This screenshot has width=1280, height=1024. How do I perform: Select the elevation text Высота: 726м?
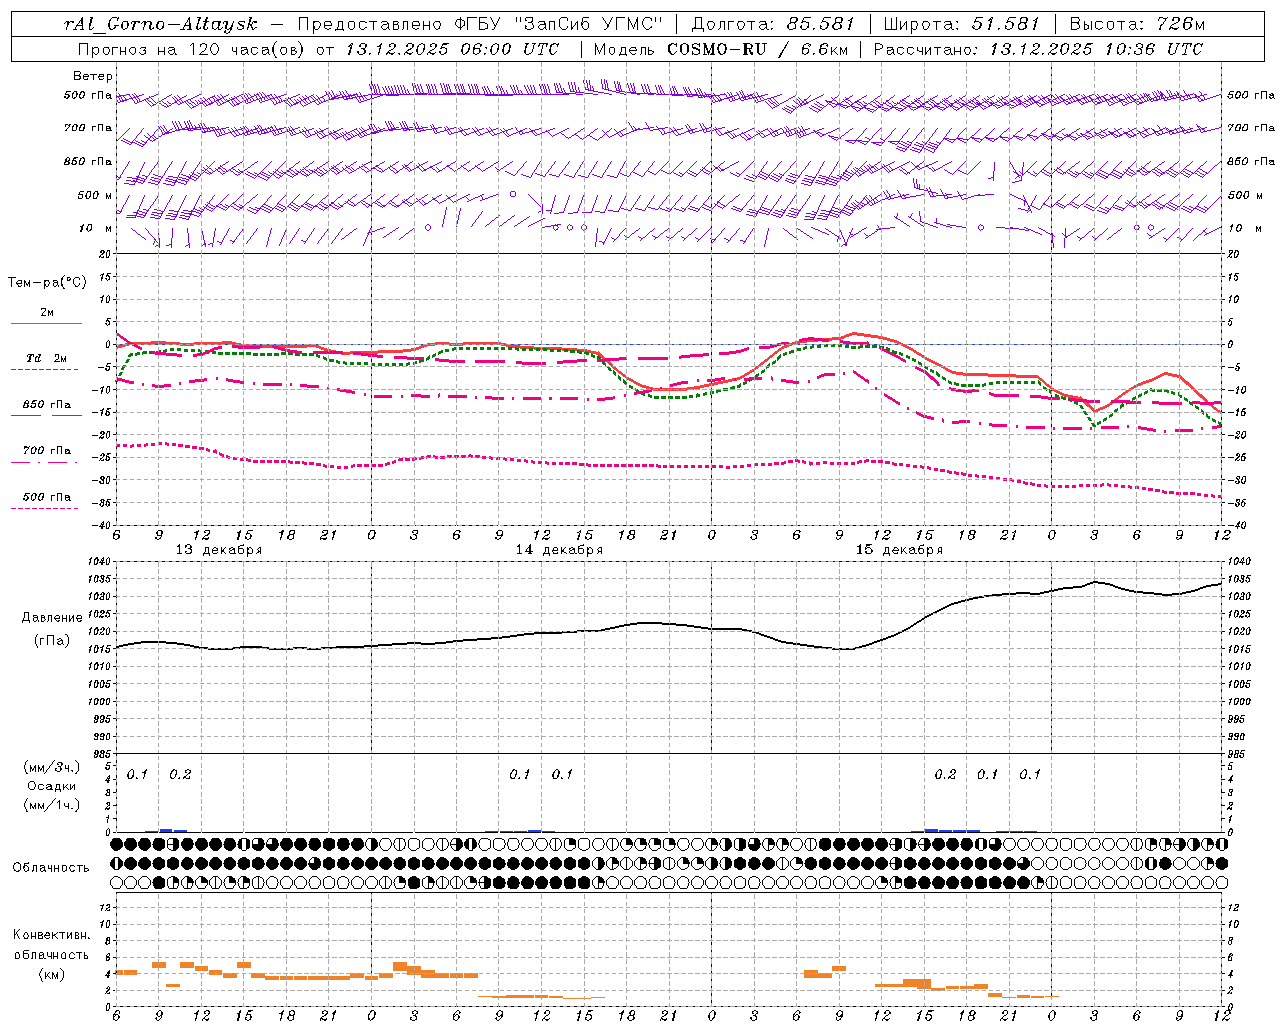tap(1137, 24)
